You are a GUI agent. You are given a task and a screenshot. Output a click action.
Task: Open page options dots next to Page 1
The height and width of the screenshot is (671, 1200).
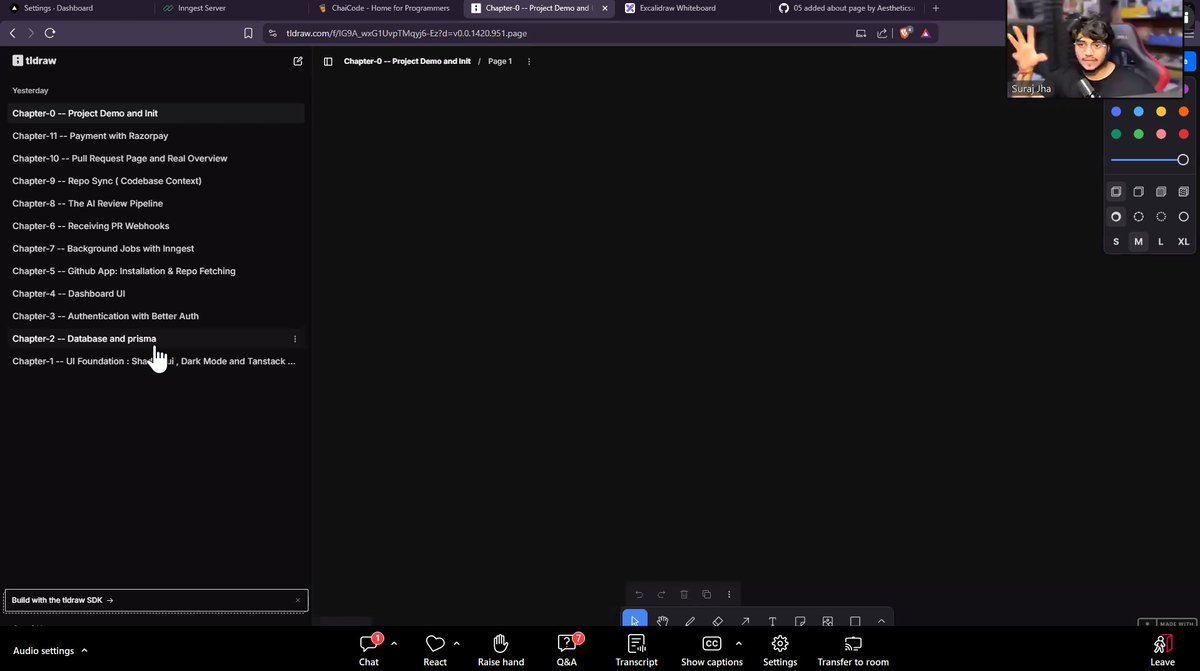click(529, 61)
